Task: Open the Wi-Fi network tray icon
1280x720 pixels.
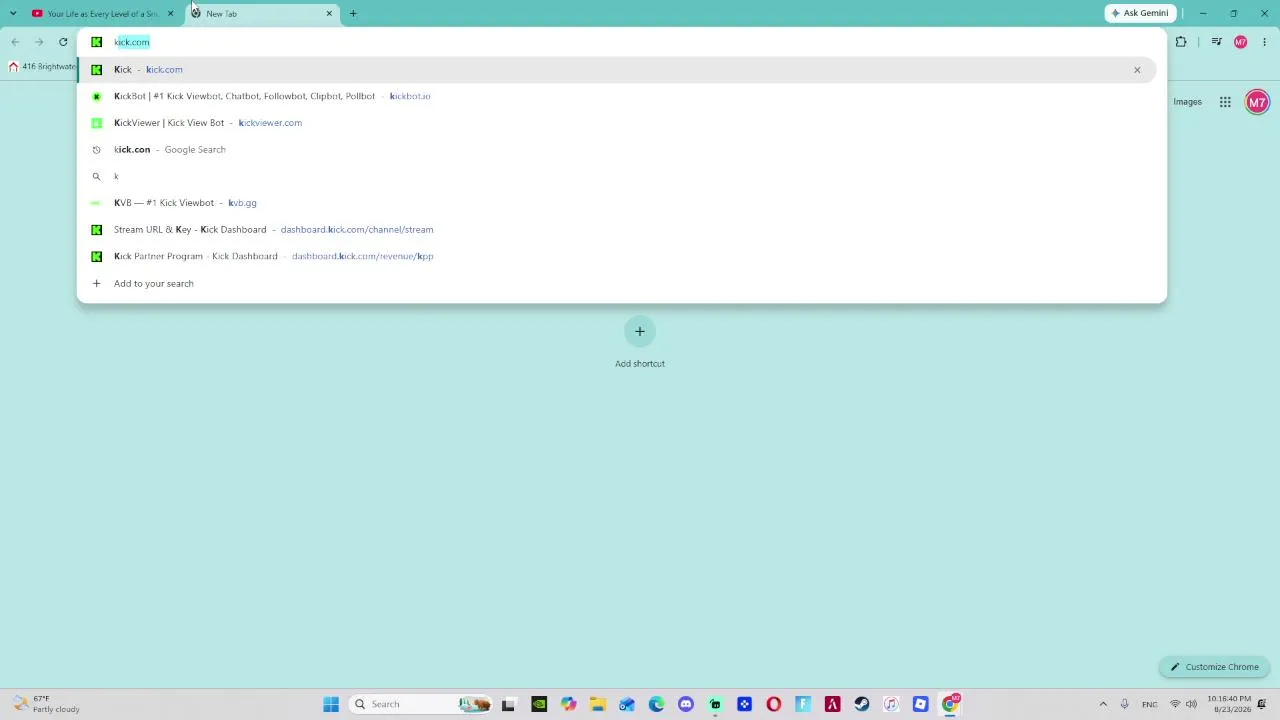Action: [x=1175, y=704]
